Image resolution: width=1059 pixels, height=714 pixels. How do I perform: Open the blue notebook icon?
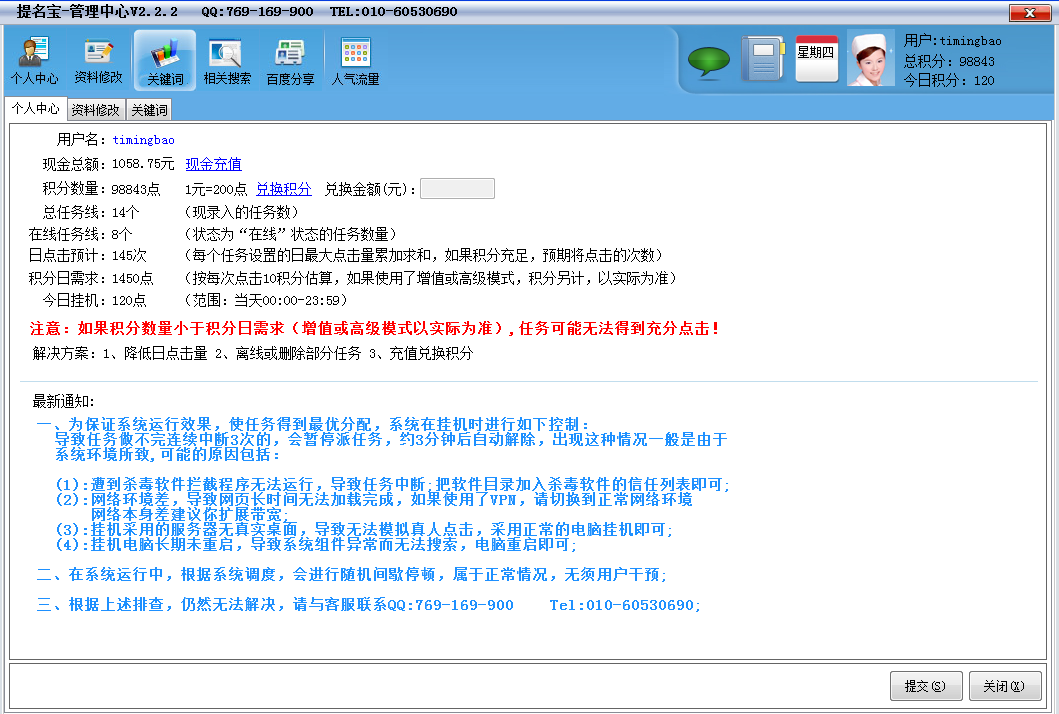click(x=762, y=59)
